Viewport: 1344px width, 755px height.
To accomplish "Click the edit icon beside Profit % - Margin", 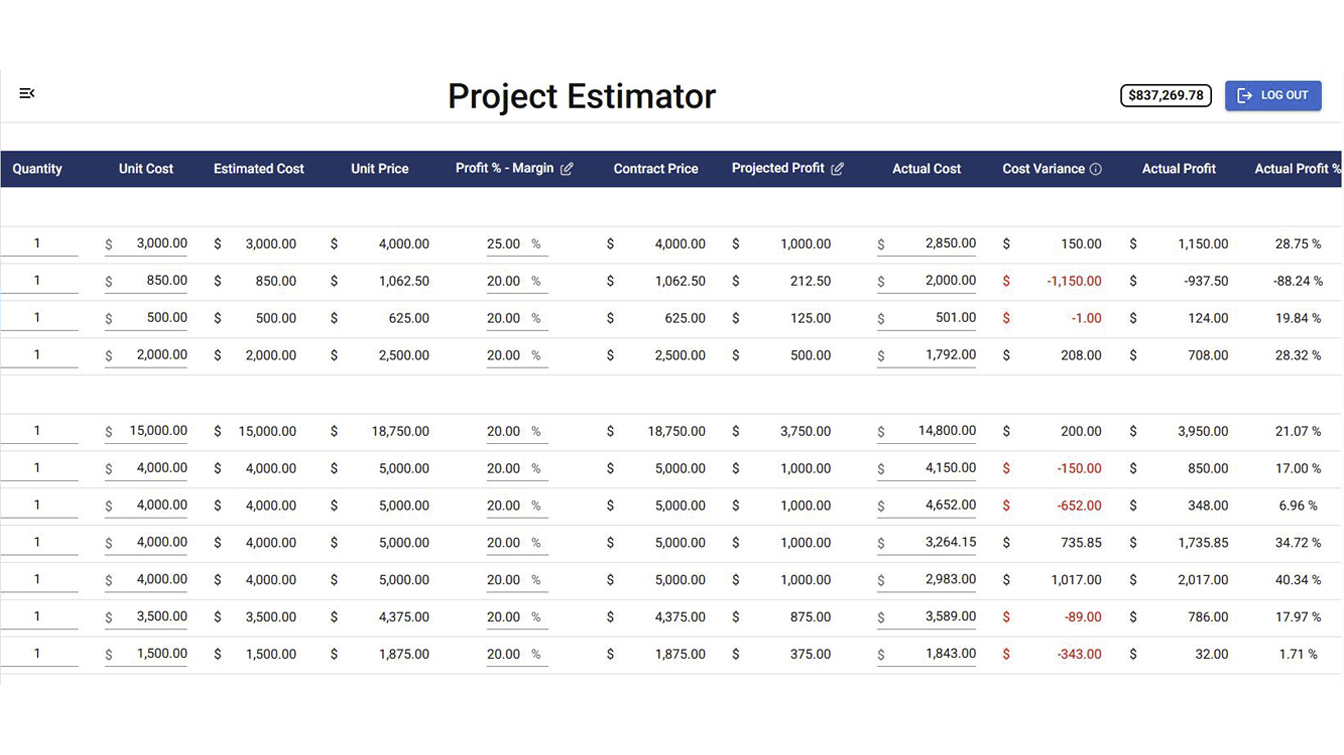I will [567, 169].
